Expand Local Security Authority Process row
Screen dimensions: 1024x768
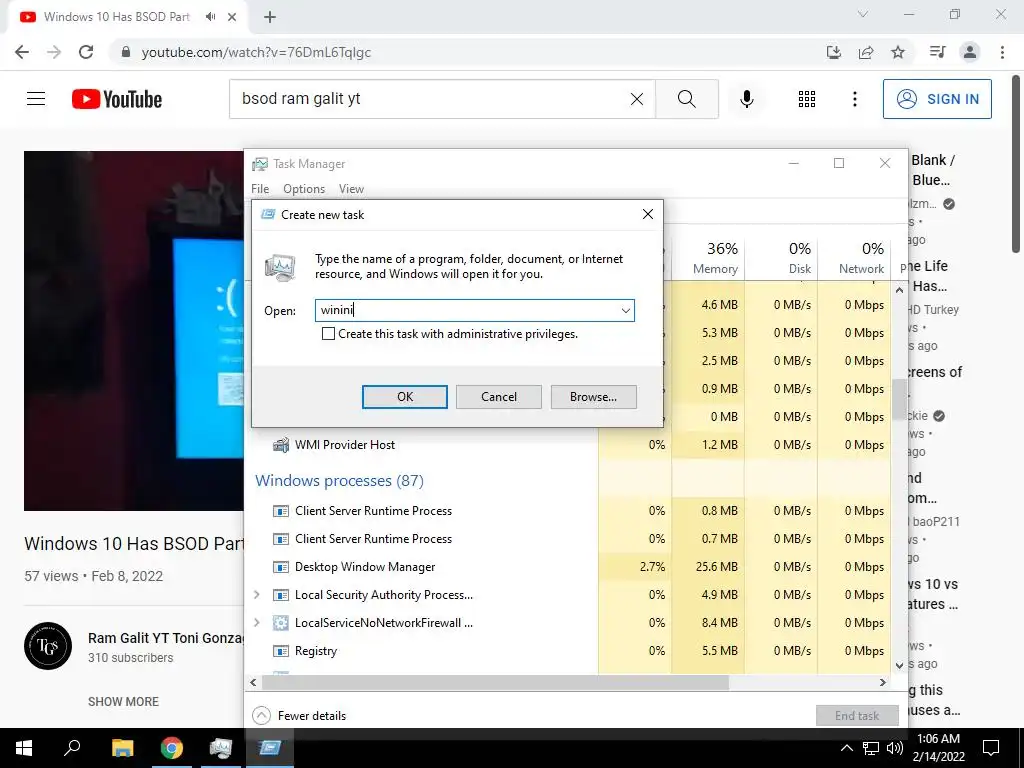click(257, 595)
